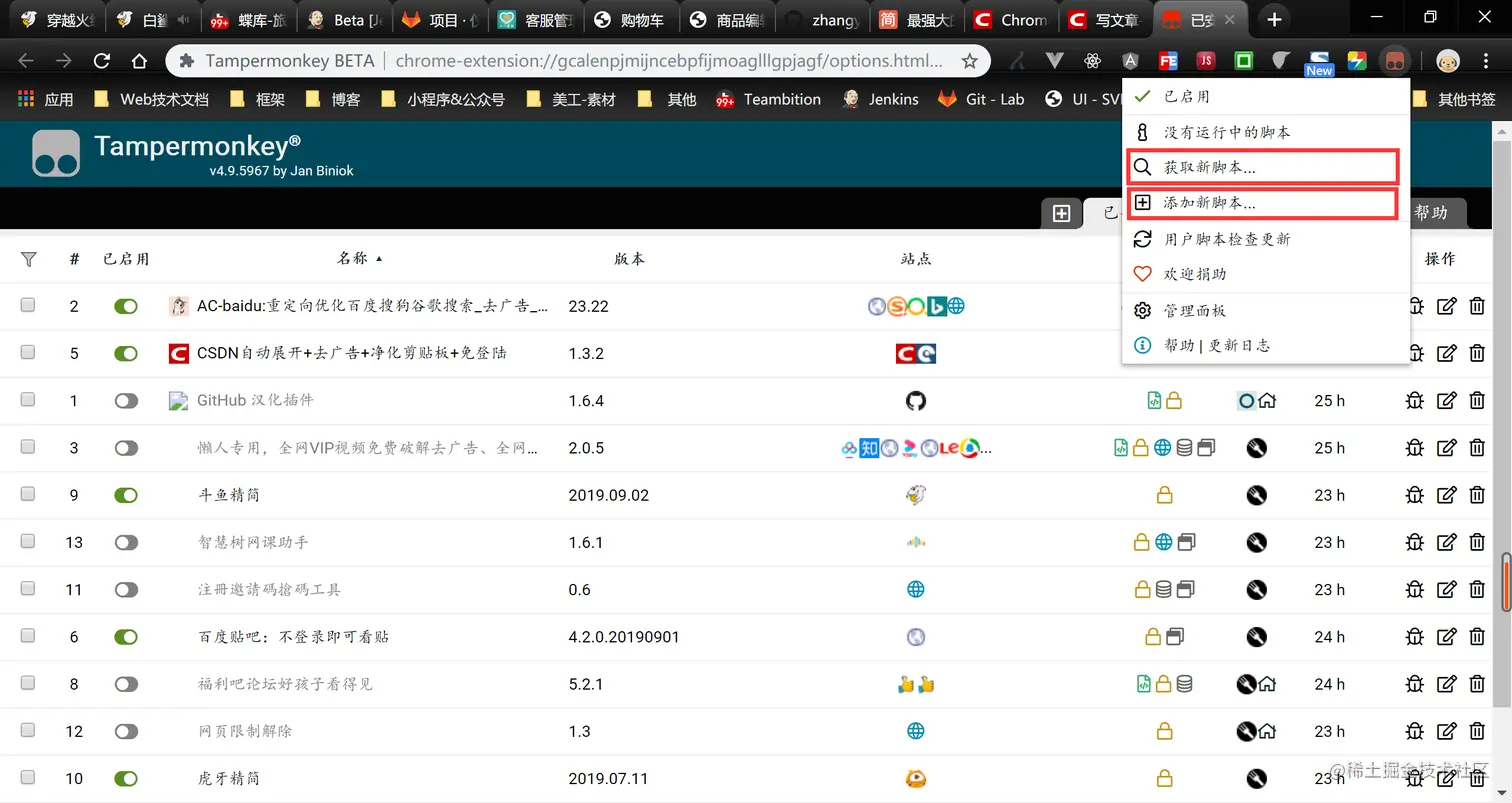
Task: Open script name AC-baidu:重定向优化百度搜狗谷歌搜索
Action: [372, 306]
